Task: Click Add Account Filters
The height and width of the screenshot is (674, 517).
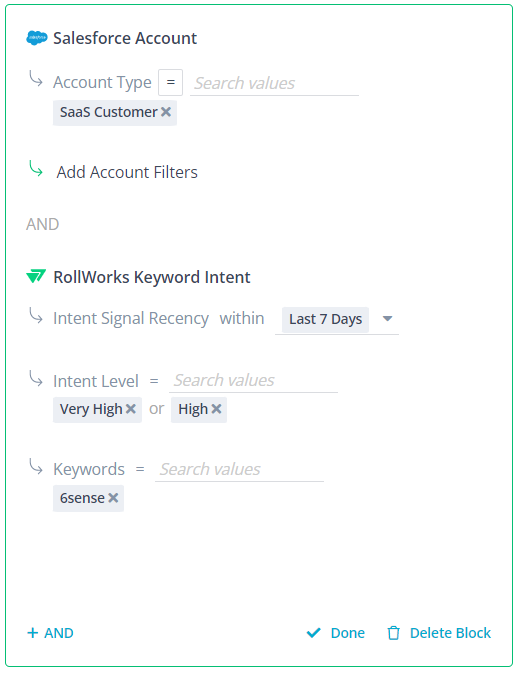Action: (x=127, y=172)
